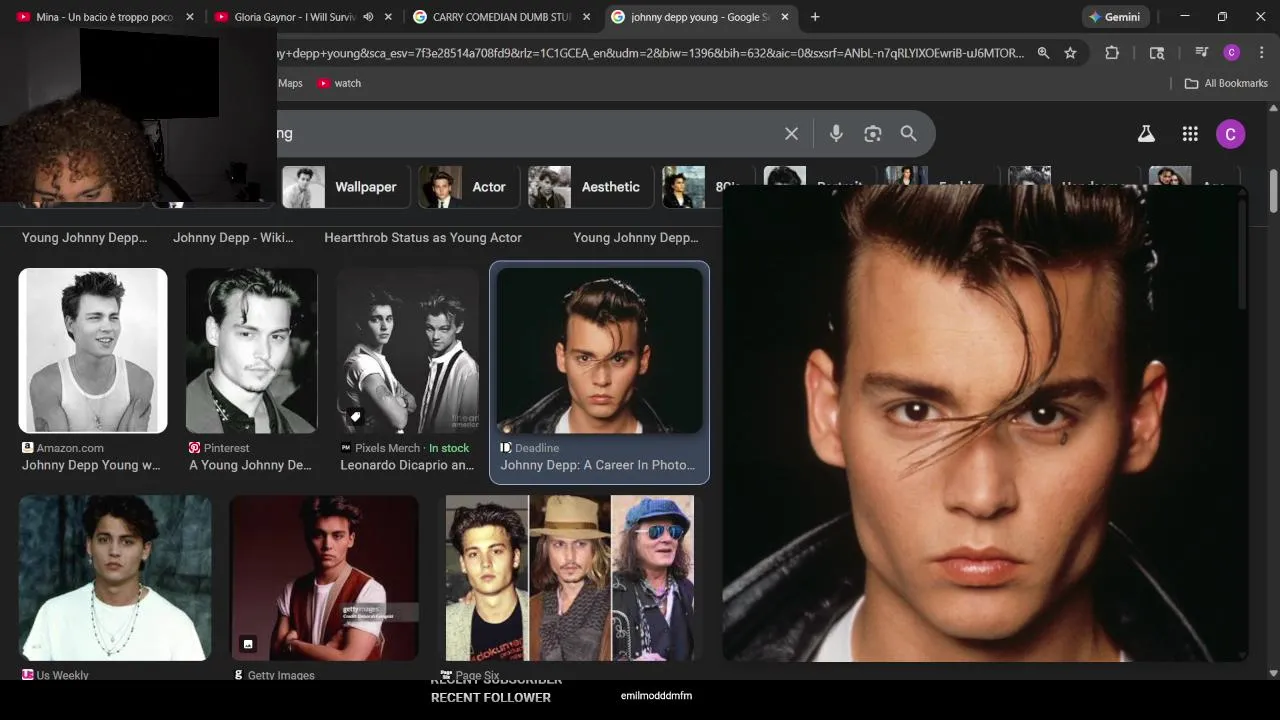1280x720 pixels.
Task: Open the All Bookmarks folder
Action: [x=1226, y=83]
